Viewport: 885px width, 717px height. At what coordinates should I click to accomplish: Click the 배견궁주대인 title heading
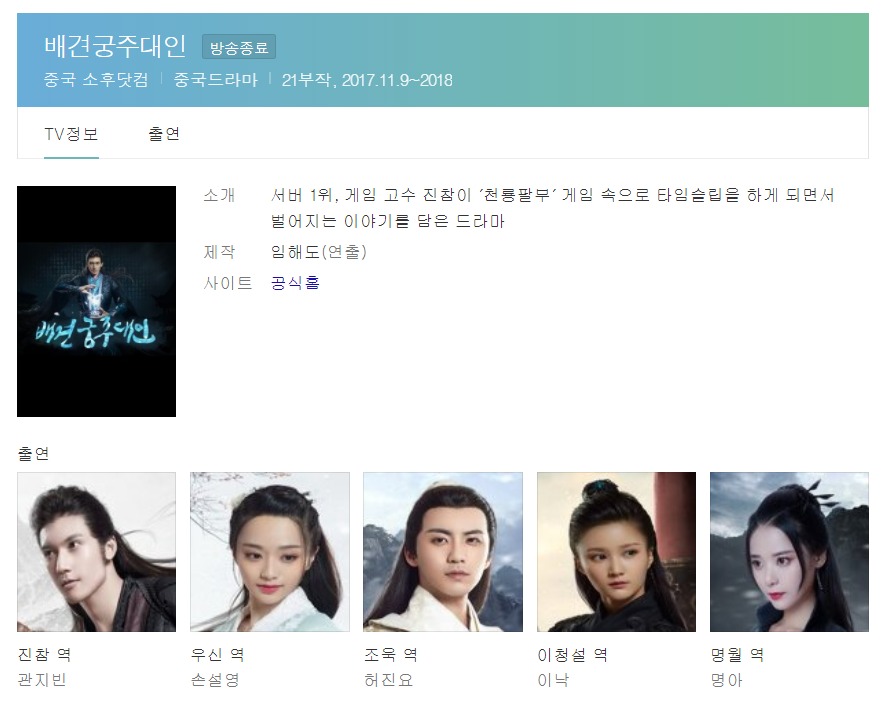115,46
